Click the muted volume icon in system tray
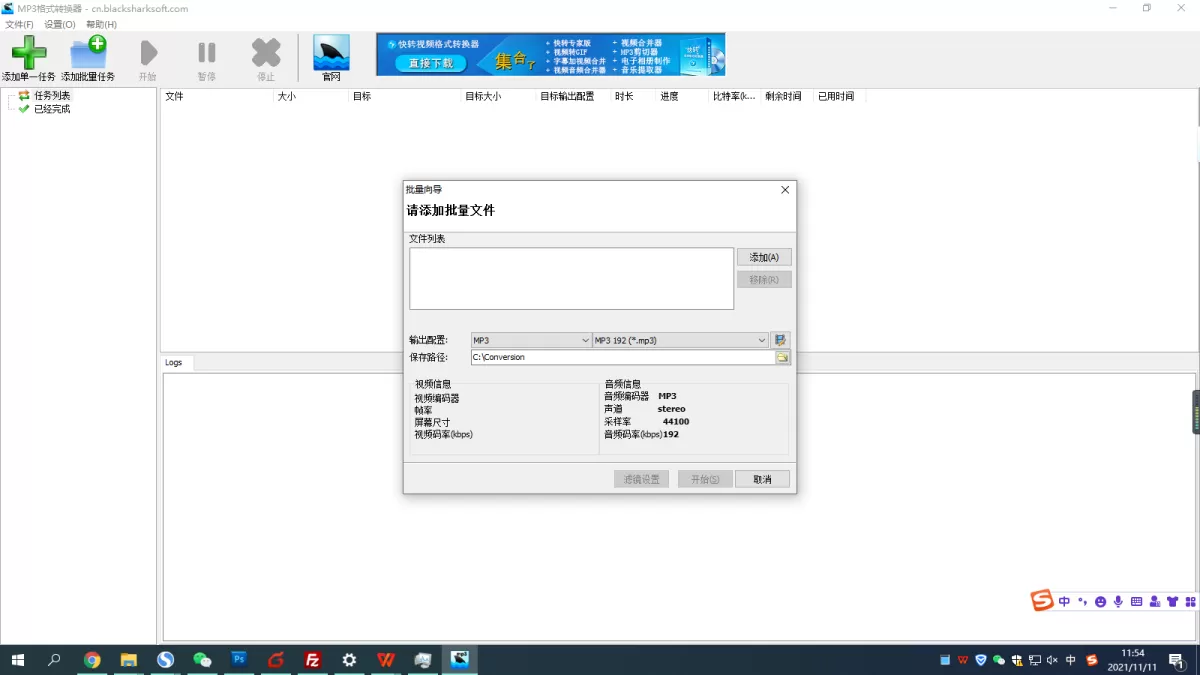This screenshot has width=1200, height=675. coord(1052,660)
